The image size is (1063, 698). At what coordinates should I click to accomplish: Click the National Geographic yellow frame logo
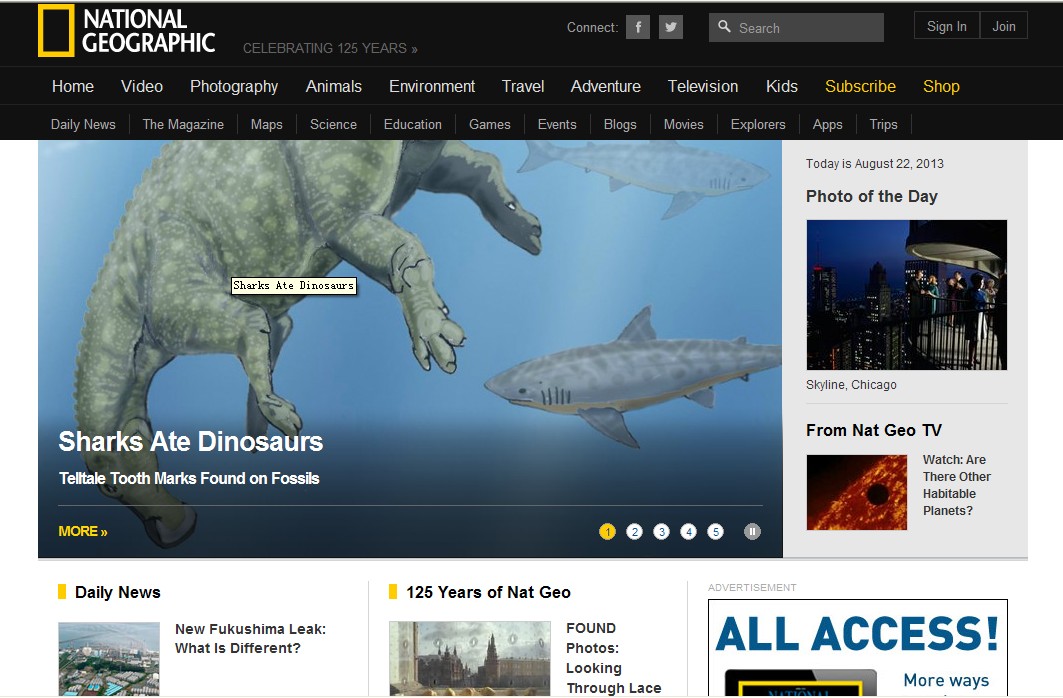56,30
